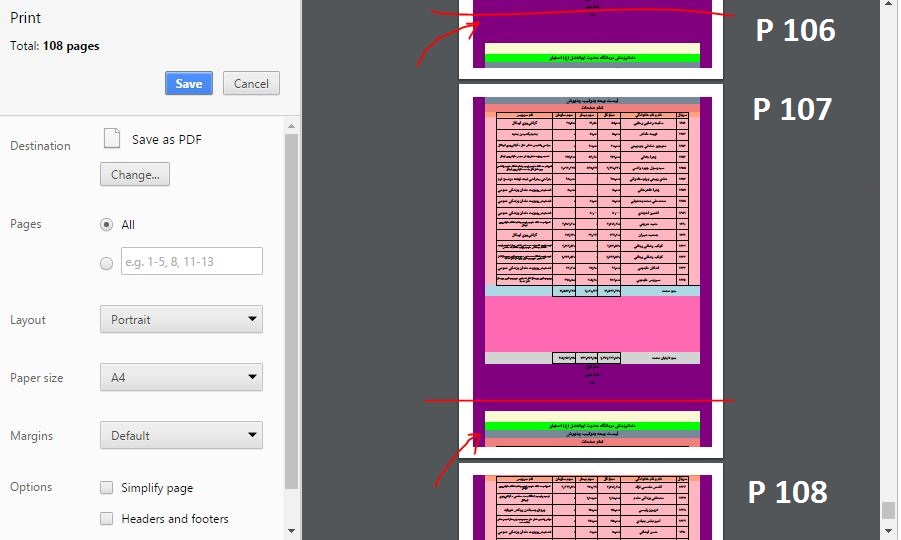Viewport: 901px width, 540px height.
Task: Click the preview page cut off at the top
Action: [591, 39]
